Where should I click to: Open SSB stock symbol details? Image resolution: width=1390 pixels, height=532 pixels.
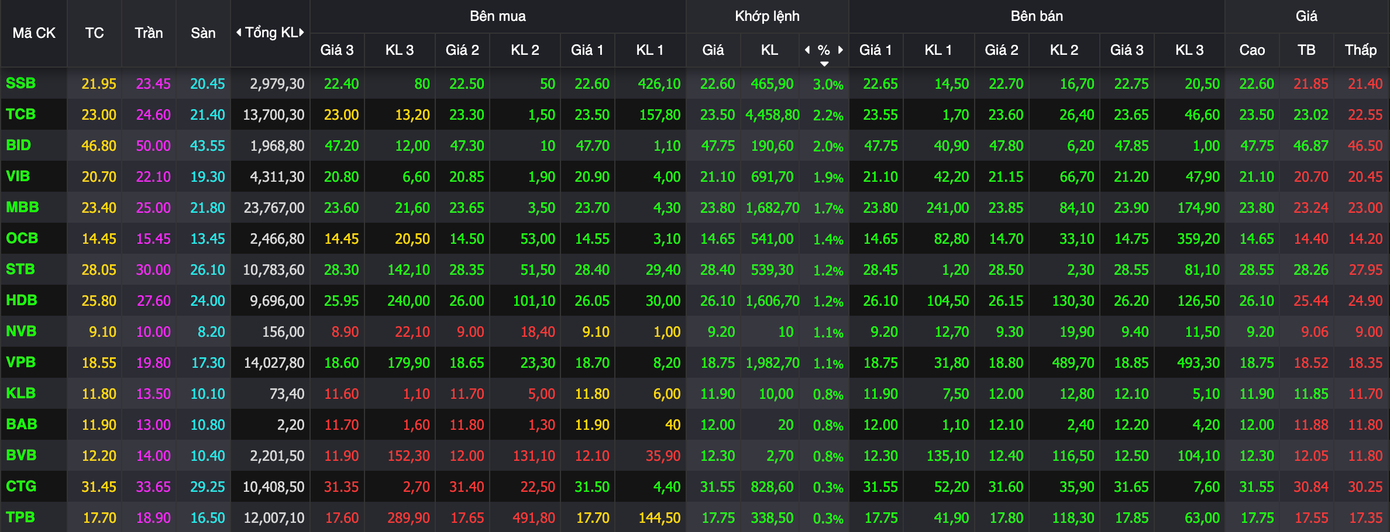(20, 84)
